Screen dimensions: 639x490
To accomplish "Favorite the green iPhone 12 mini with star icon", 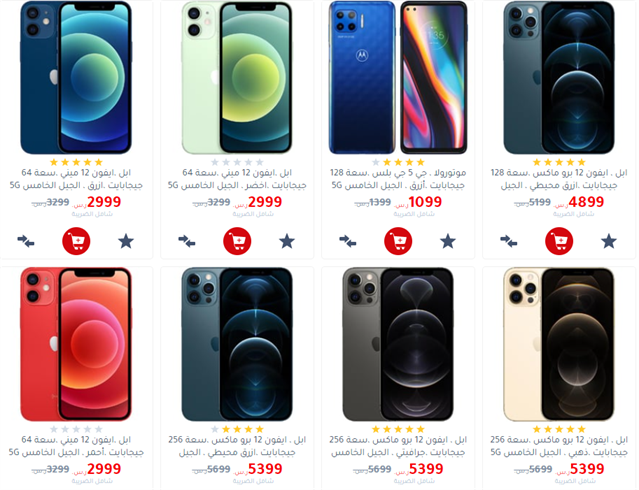I will click(x=287, y=241).
